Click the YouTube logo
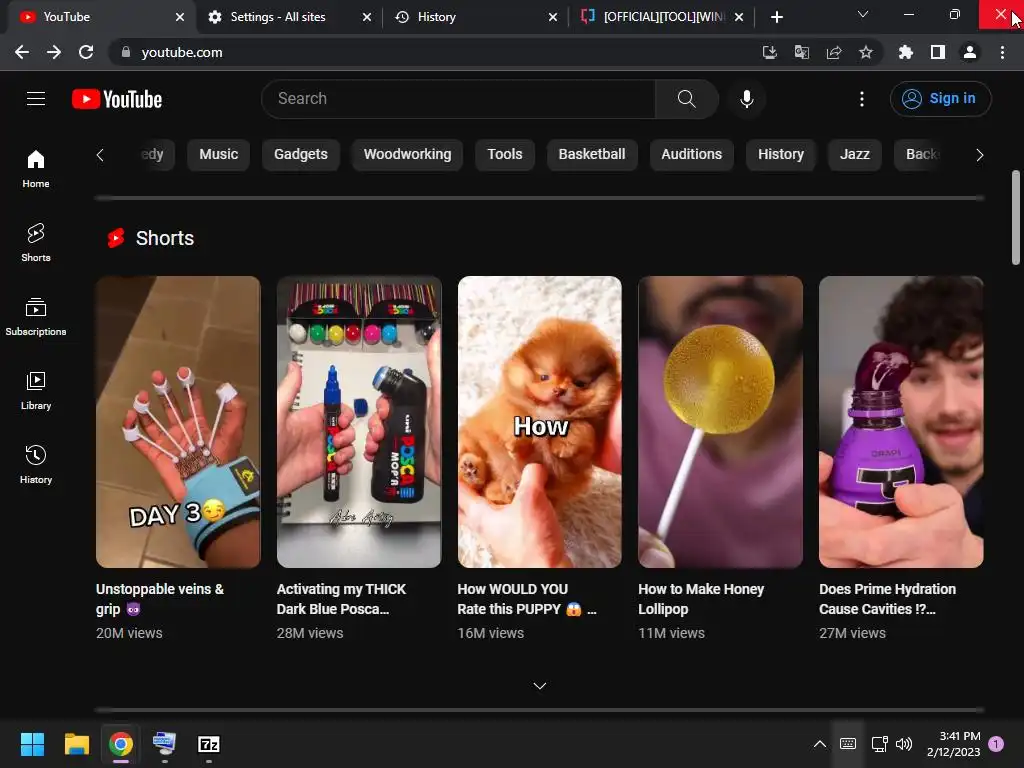The height and width of the screenshot is (768, 1024). 117,99
